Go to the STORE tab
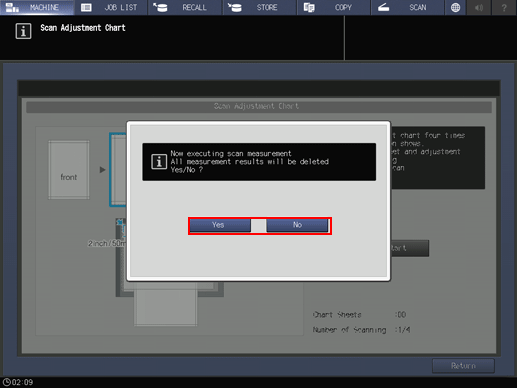Viewport: 517px width, 388px height. tap(259, 7)
